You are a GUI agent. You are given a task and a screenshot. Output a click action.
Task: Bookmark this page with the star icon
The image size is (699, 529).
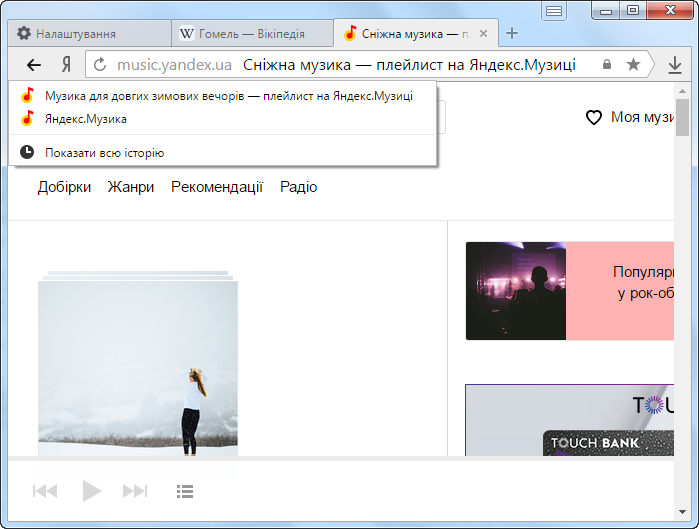[x=633, y=65]
